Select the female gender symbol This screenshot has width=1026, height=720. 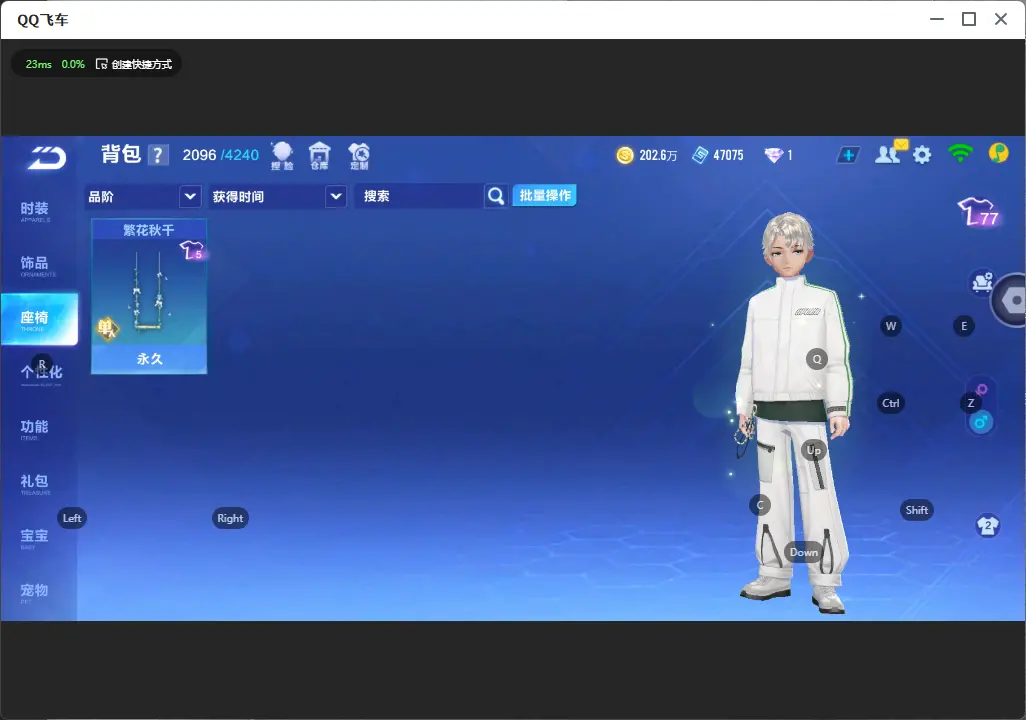click(x=981, y=389)
